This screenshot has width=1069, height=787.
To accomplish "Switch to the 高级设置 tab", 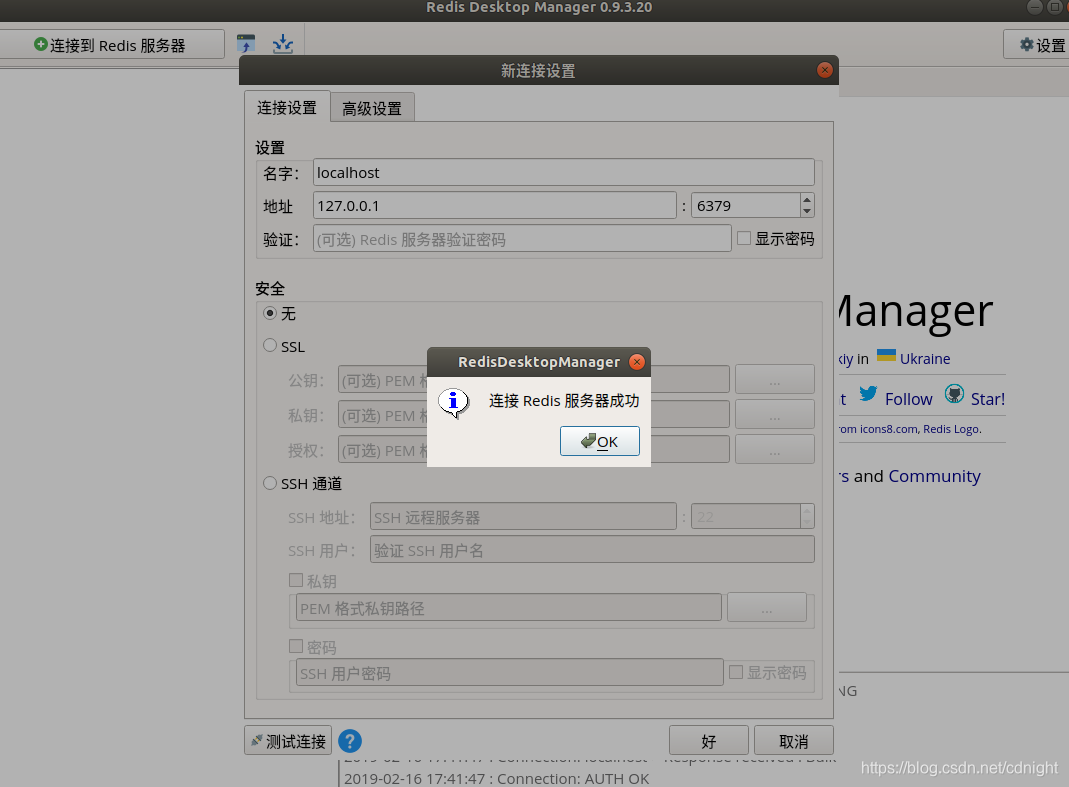I will click(371, 107).
